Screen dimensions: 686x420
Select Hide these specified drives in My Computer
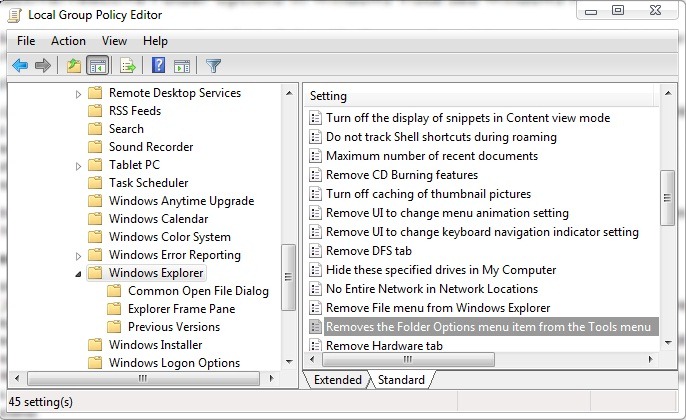pyautogui.click(x=441, y=270)
